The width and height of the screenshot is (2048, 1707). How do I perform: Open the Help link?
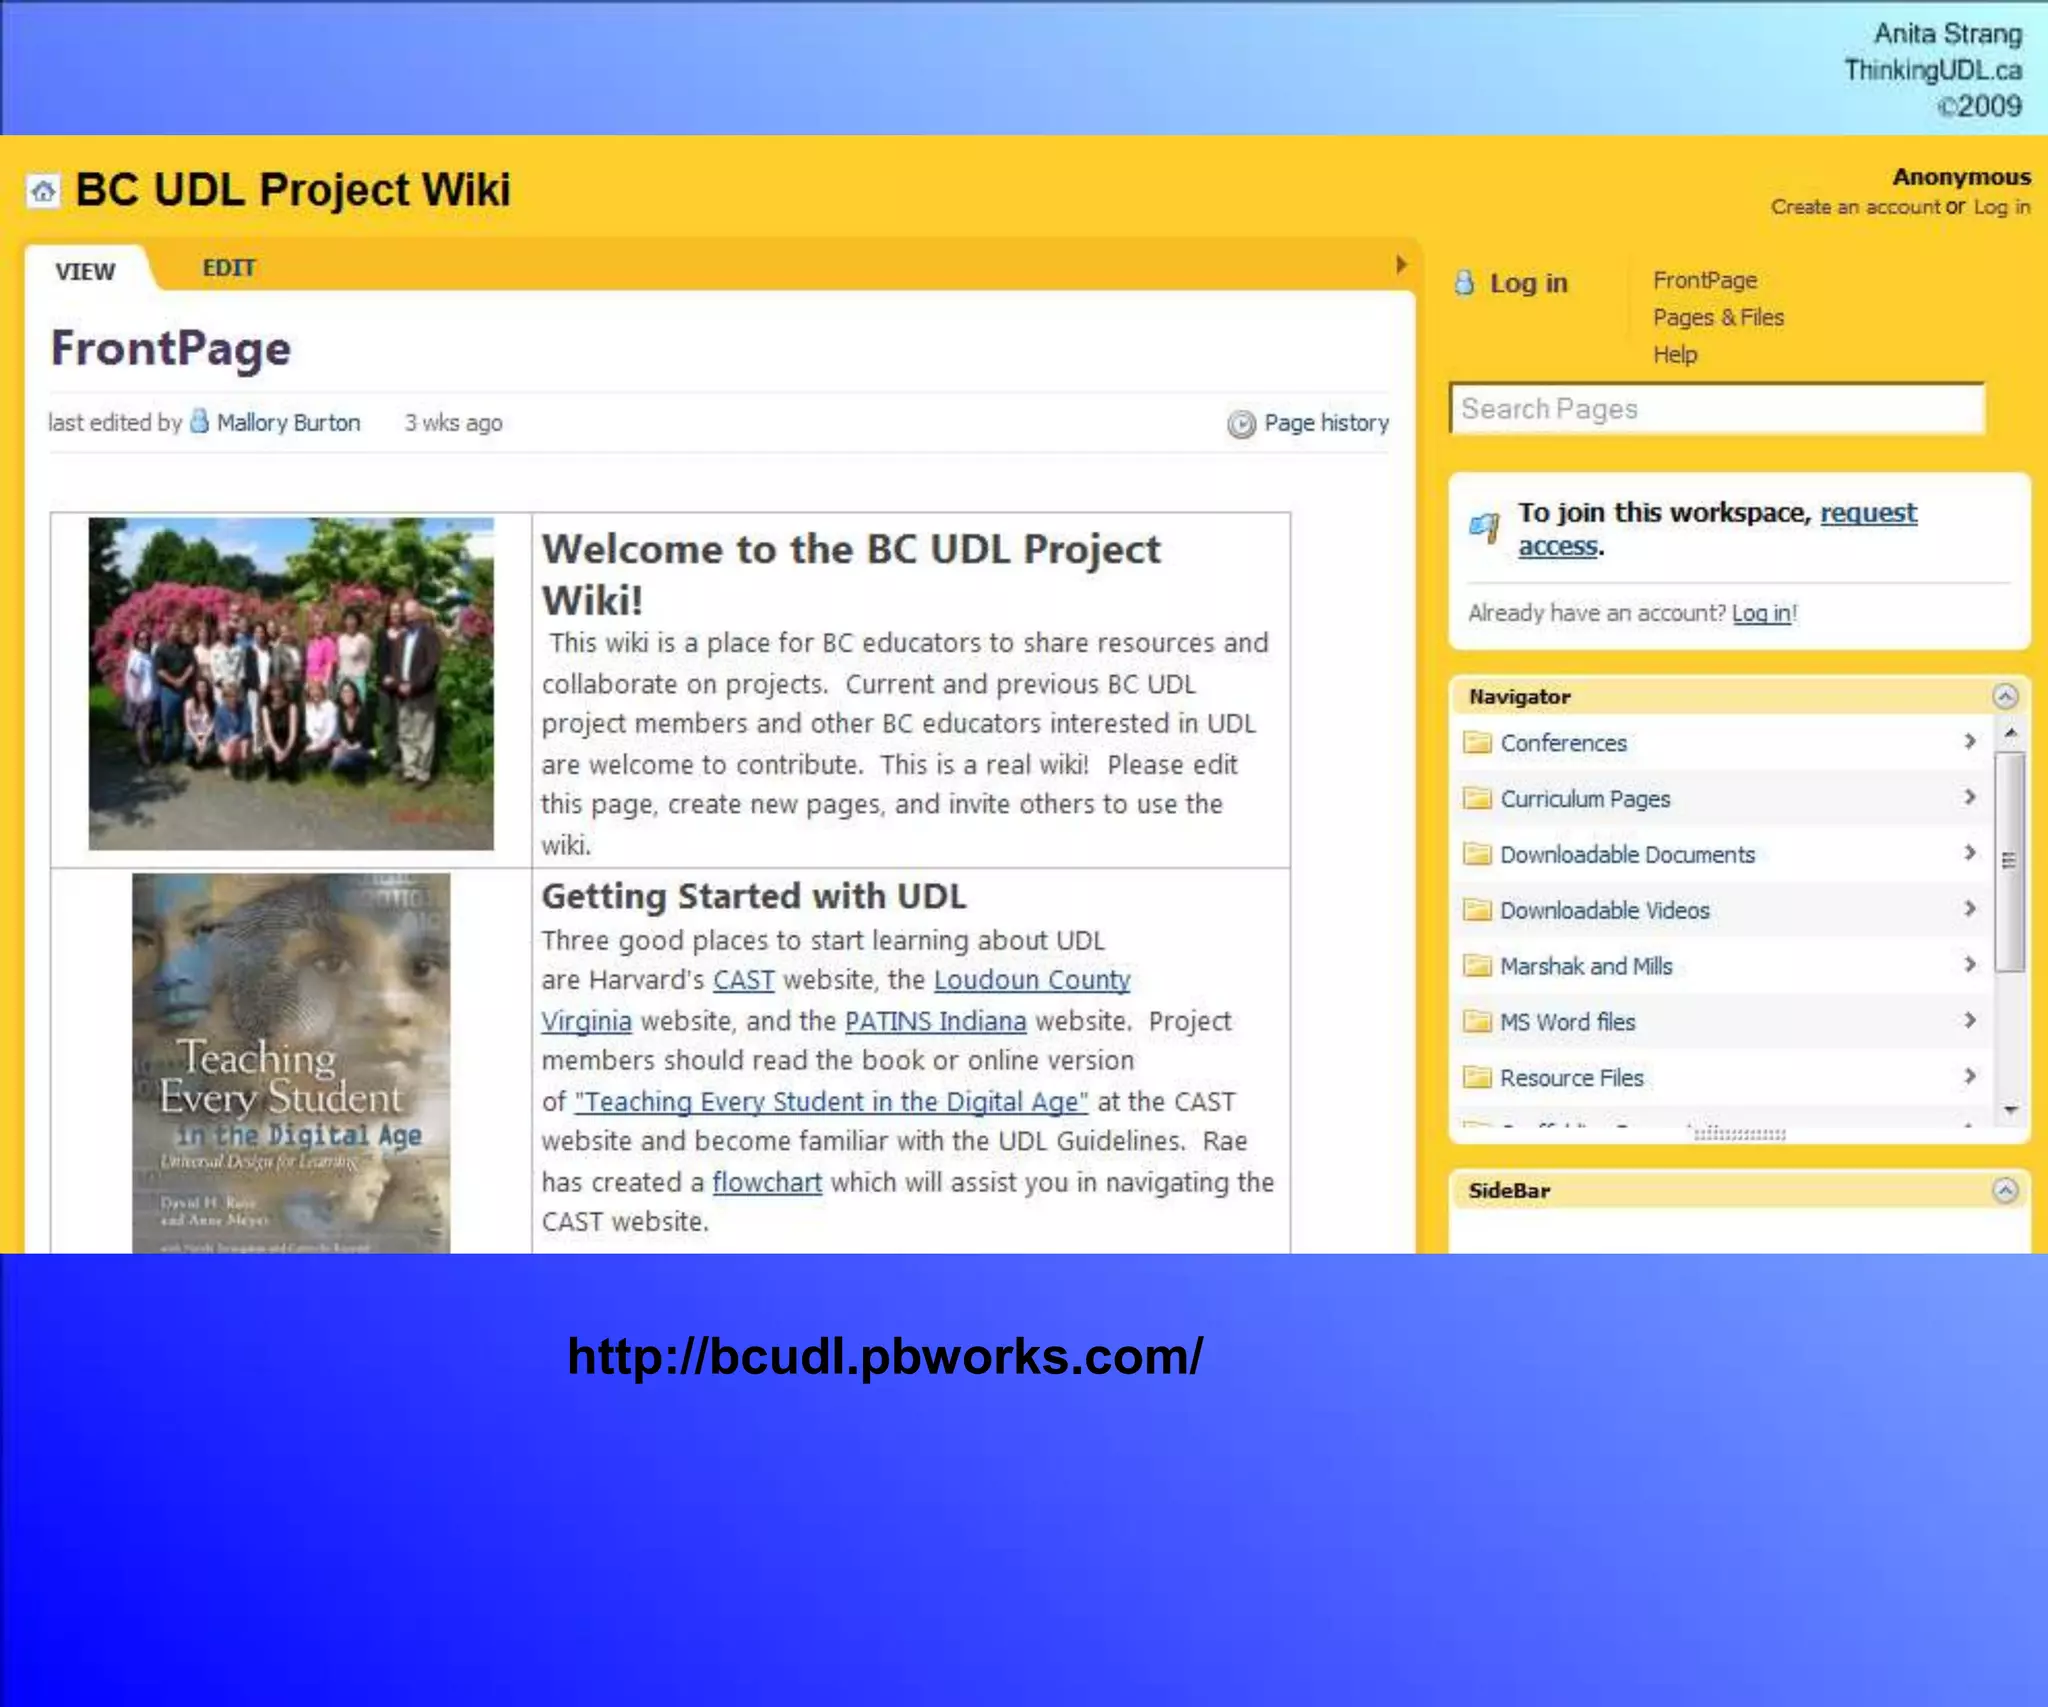pyautogui.click(x=1675, y=355)
